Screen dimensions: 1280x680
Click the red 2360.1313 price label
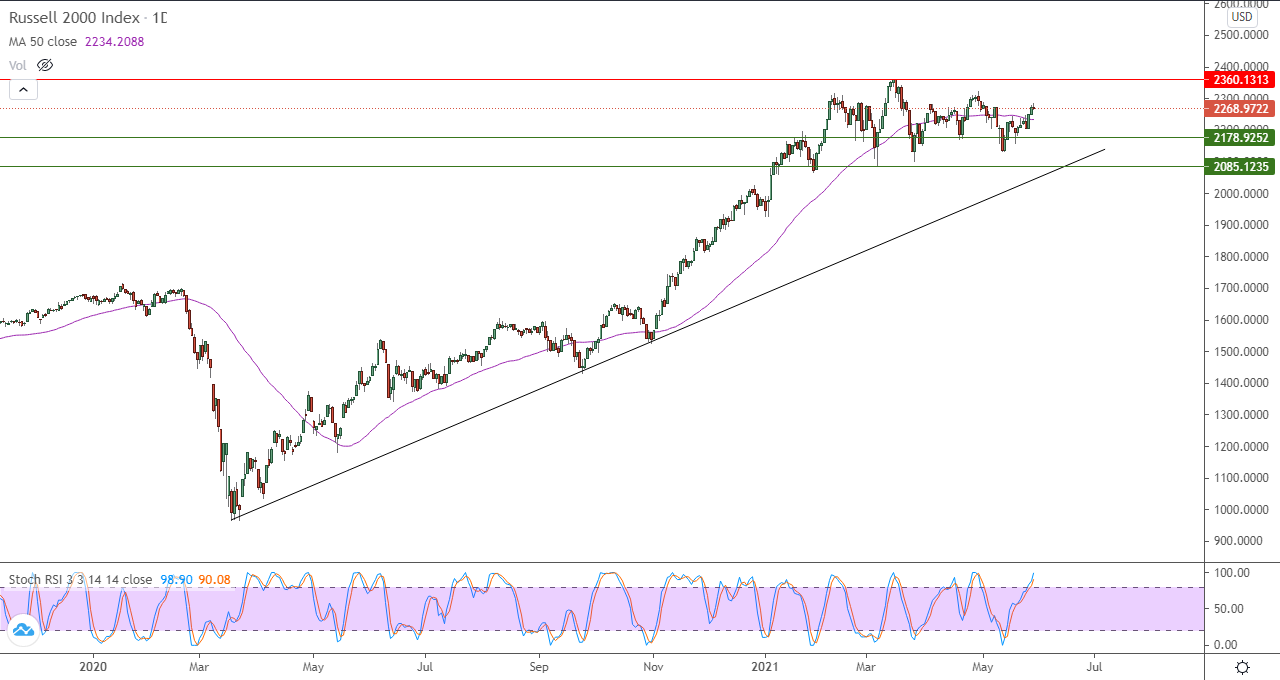coord(1240,79)
